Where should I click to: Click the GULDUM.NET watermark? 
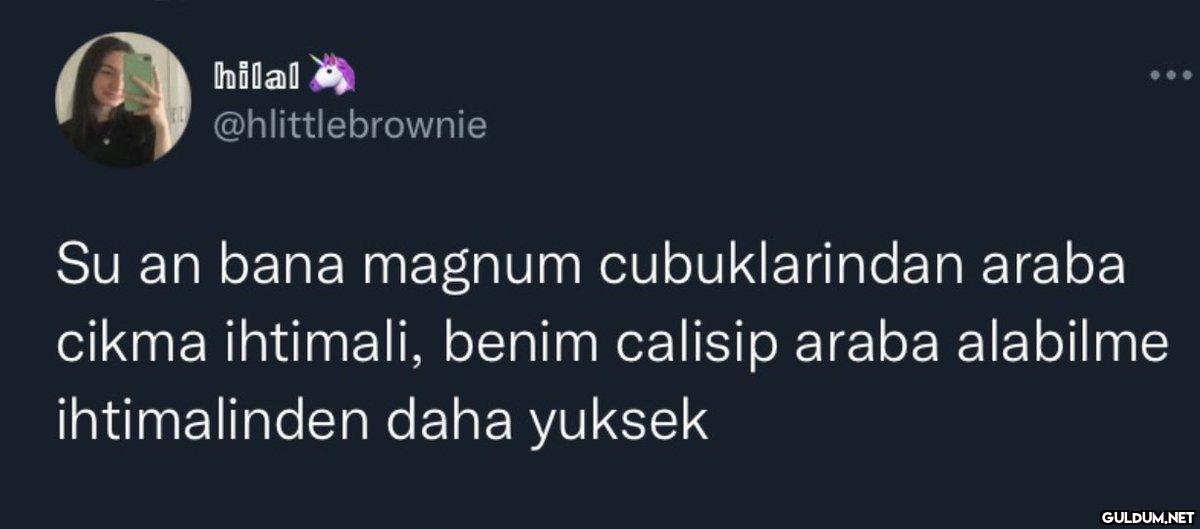(1146, 516)
